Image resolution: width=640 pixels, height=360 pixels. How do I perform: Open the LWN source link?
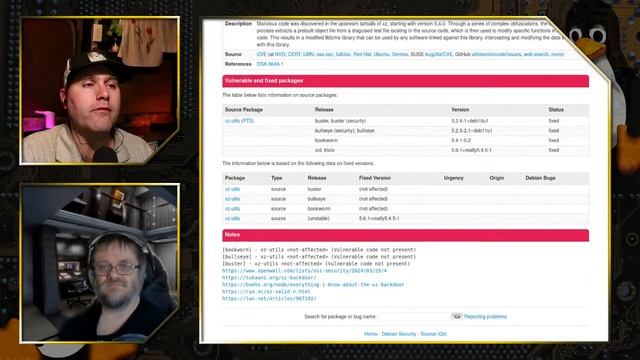[308, 54]
